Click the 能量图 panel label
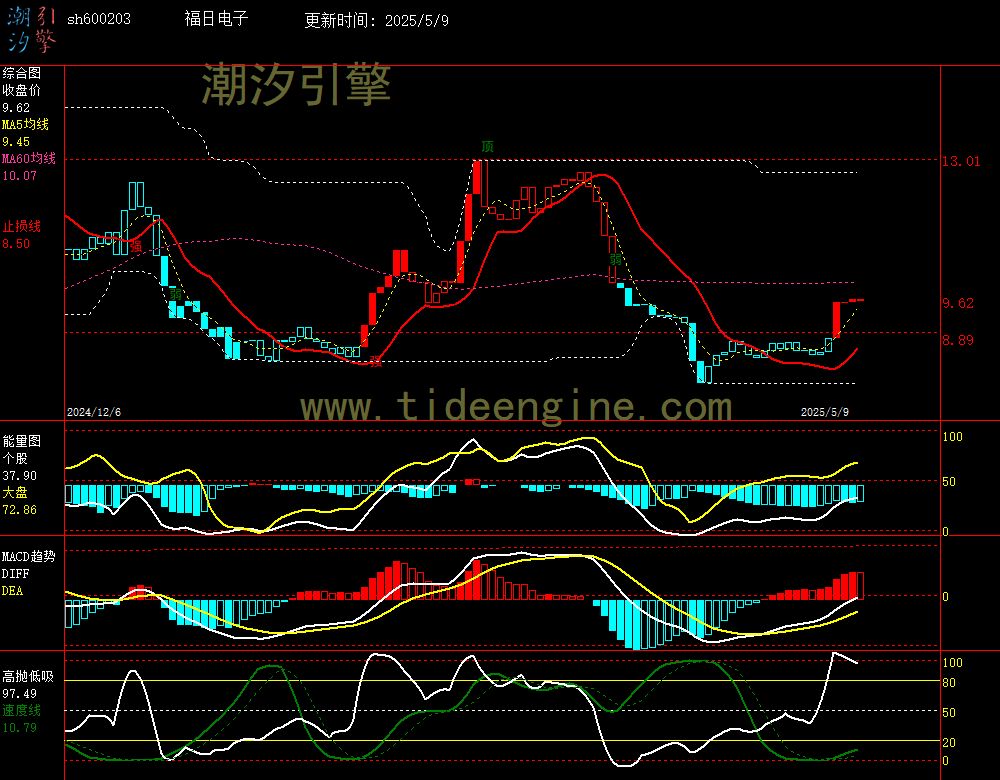 [21, 441]
